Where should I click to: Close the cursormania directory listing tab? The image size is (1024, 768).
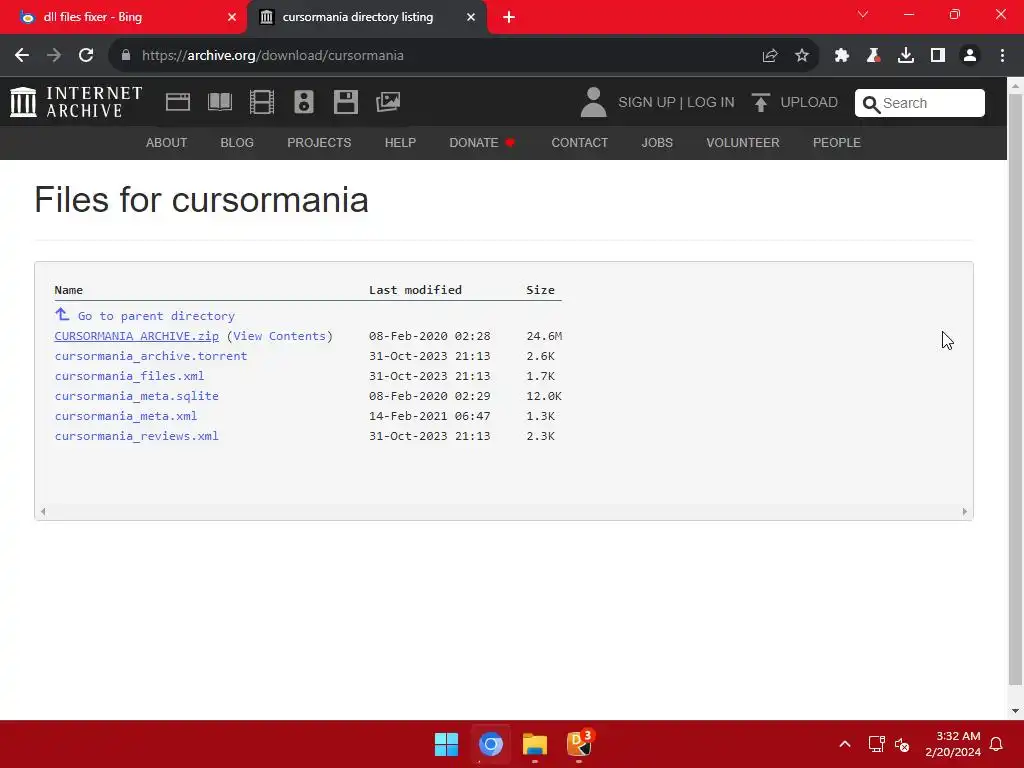470,18
